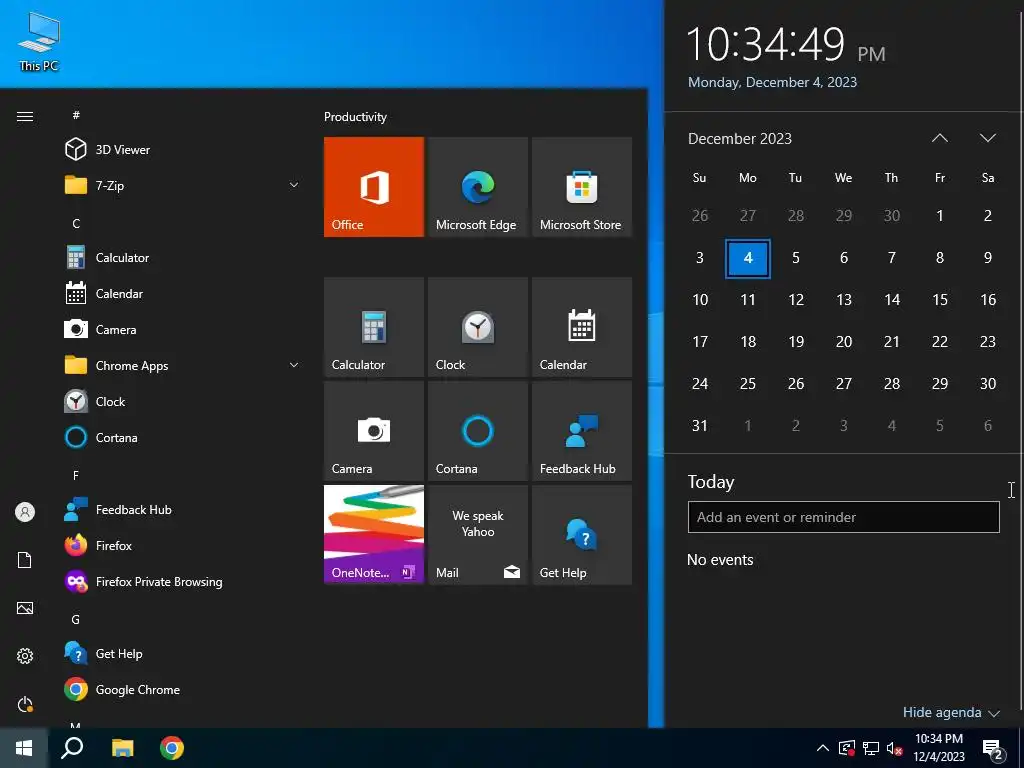Click the Monday, December 4, 2023 date link
Image resolution: width=1024 pixels, height=768 pixels.
(772, 82)
